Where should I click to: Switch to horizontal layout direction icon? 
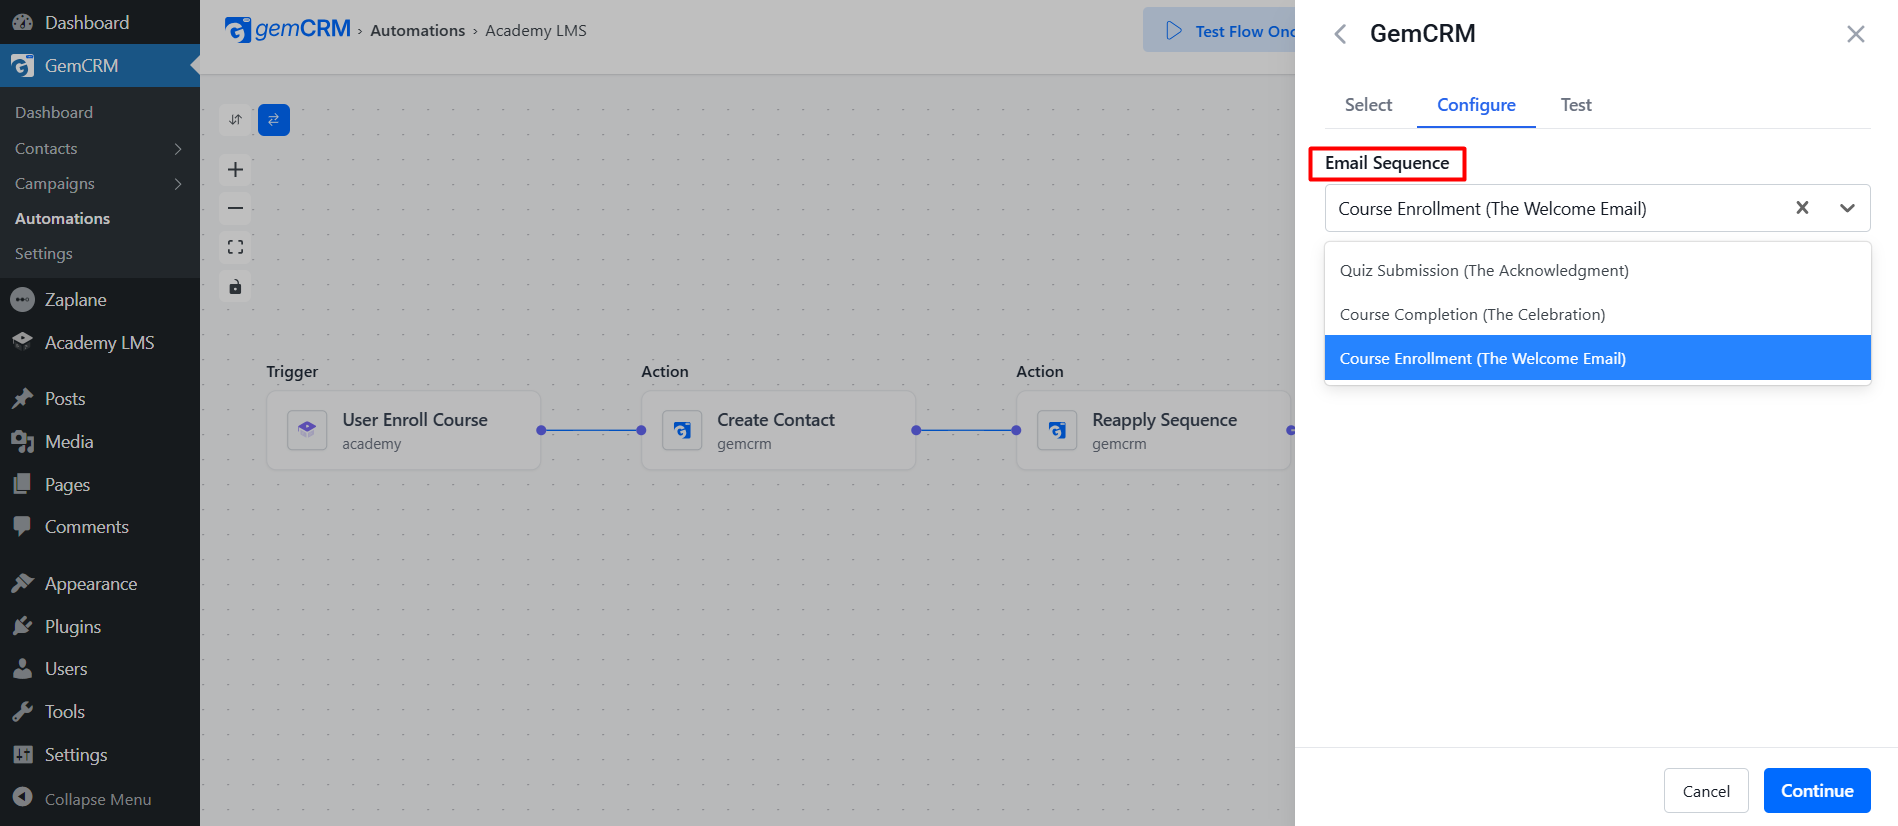pos(274,120)
